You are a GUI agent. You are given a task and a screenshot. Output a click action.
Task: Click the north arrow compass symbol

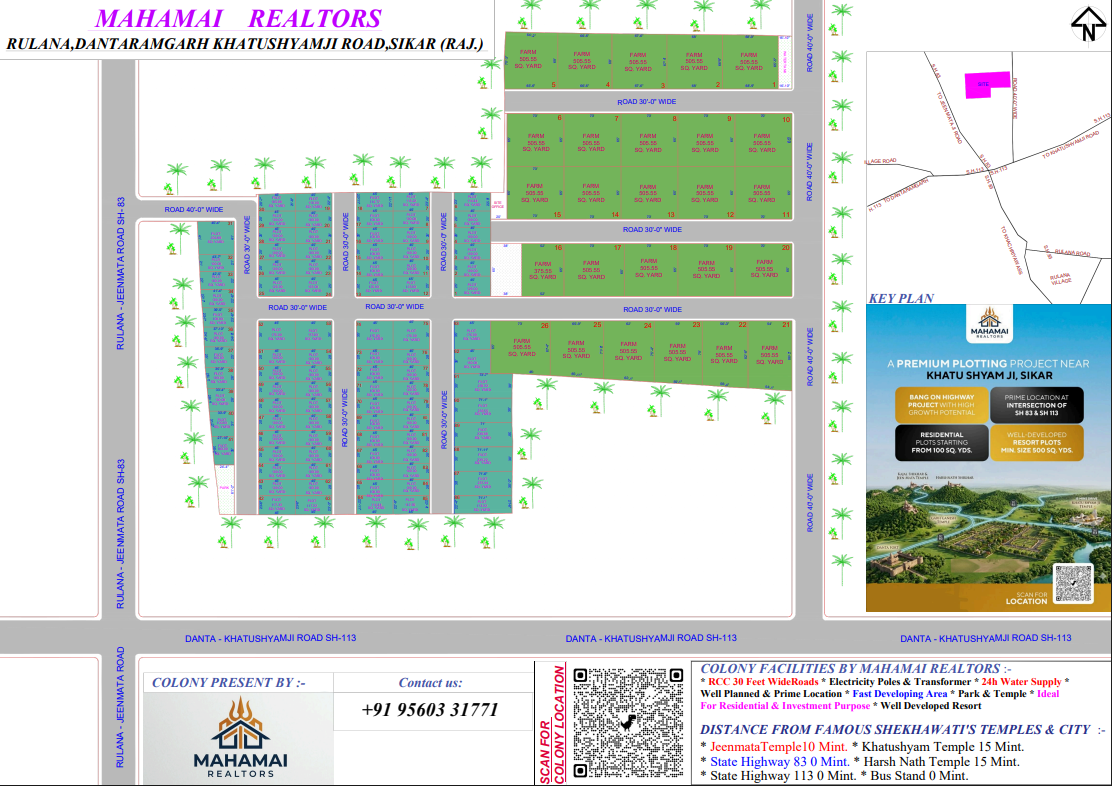1089,25
